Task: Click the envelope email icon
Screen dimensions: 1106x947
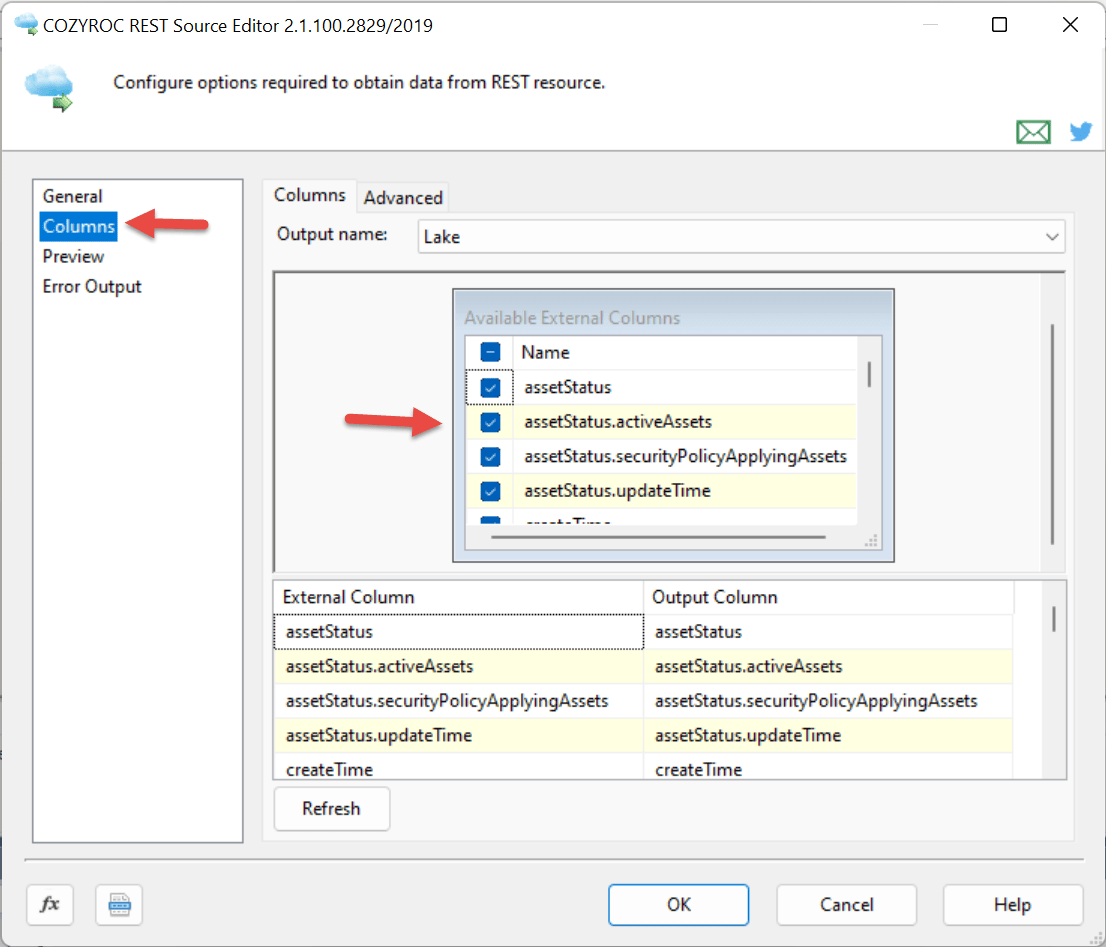Action: (x=1033, y=132)
